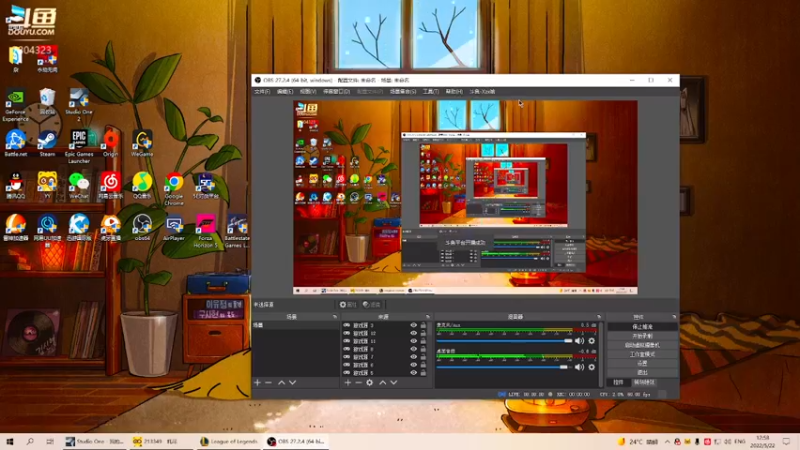Remove selected source with minus icon
Viewport: 800px width, 450px height.
pos(358,382)
